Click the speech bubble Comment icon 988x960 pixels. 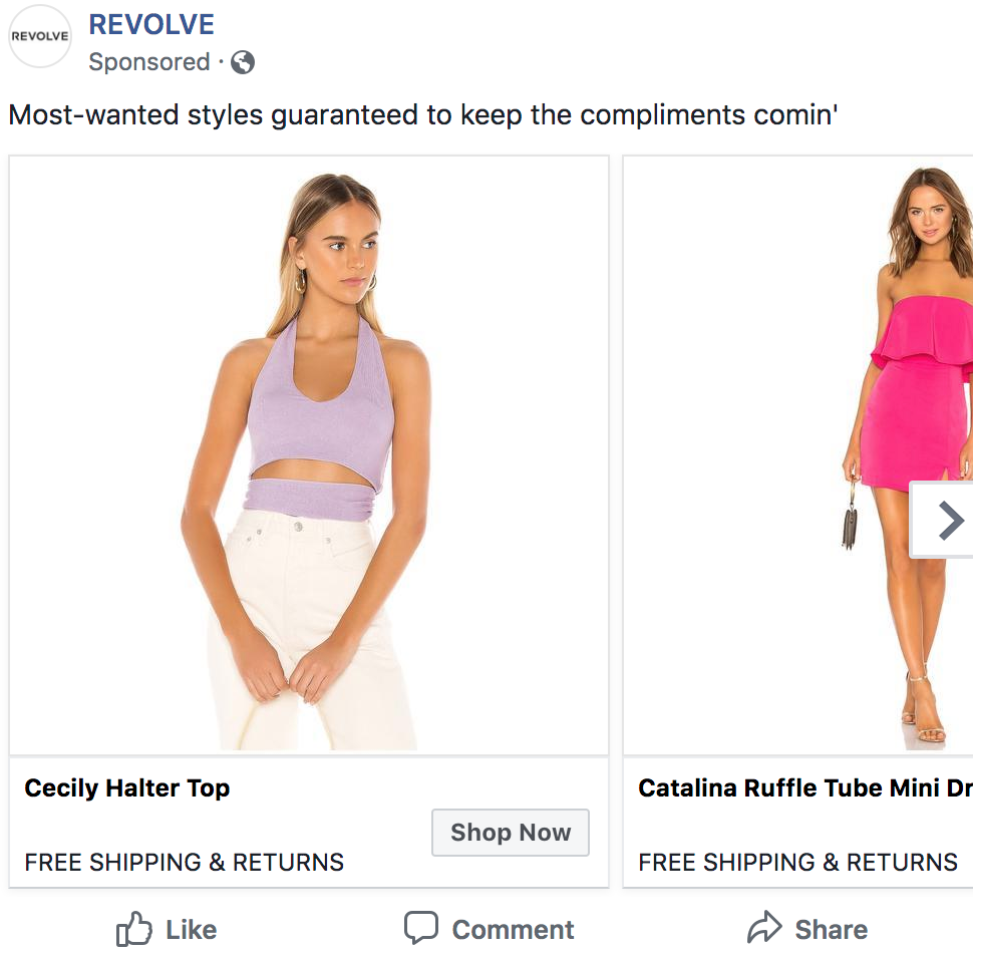coord(421,928)
